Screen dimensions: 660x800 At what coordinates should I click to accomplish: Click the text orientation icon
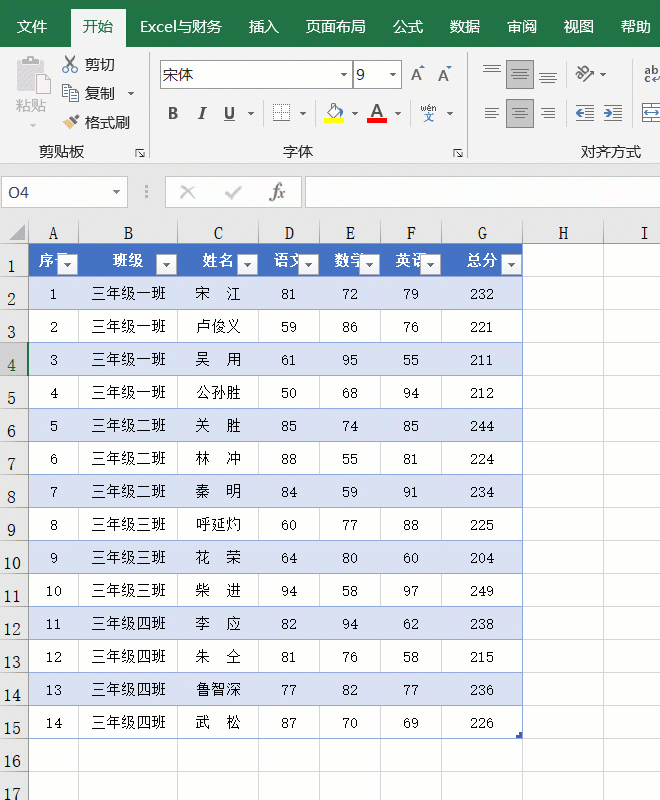pos(584,74)
